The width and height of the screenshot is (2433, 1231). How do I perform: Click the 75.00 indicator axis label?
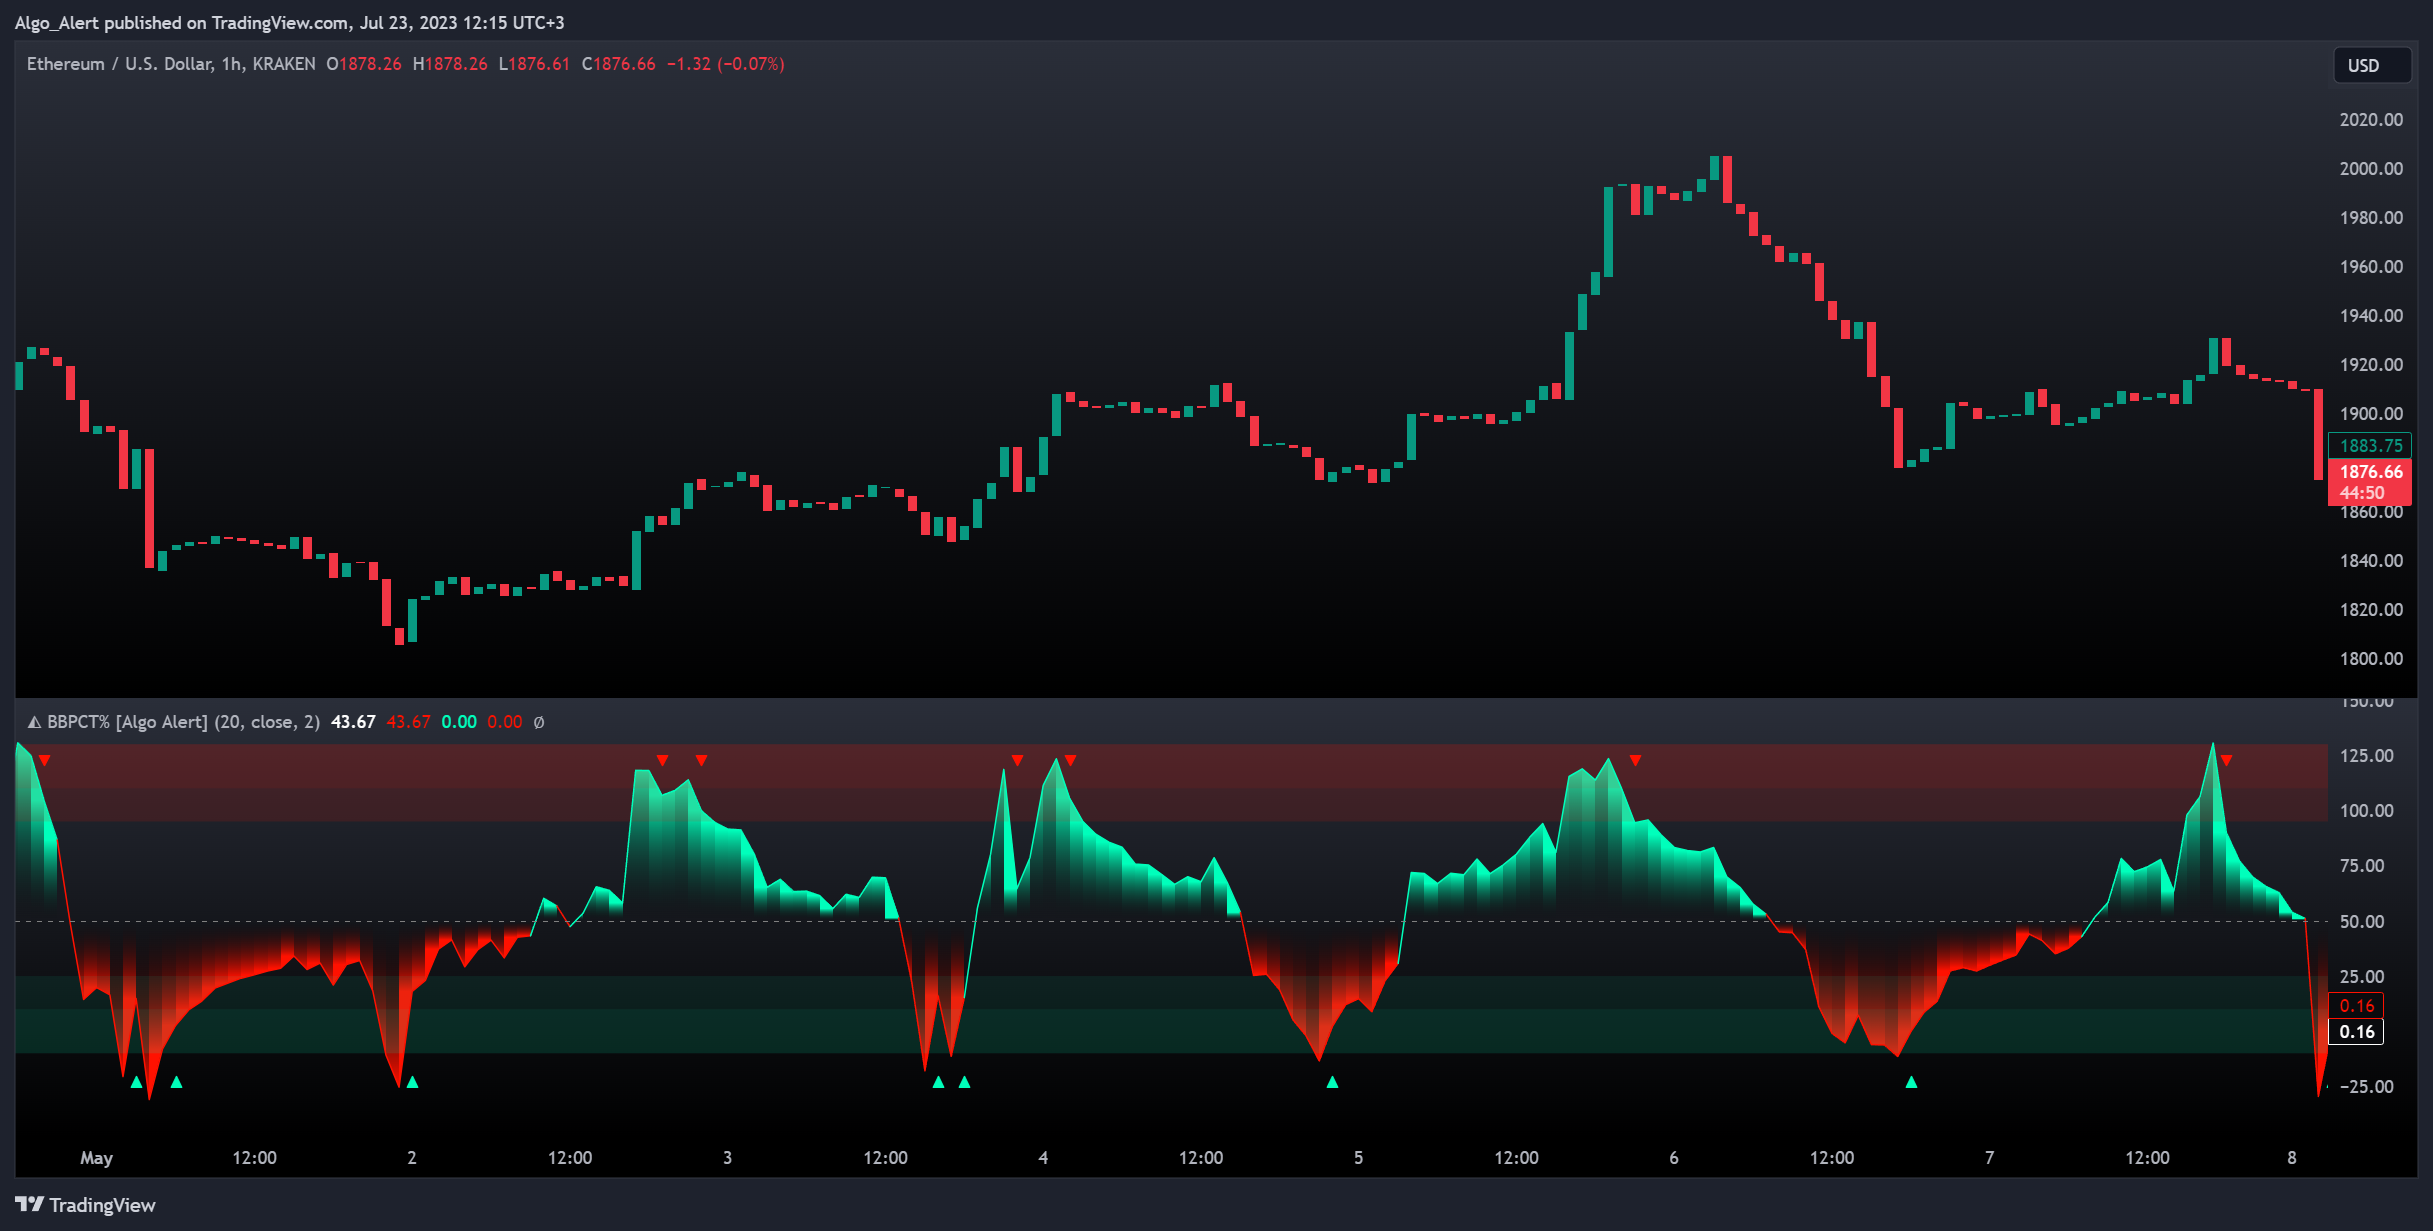tap(2362, 866)
